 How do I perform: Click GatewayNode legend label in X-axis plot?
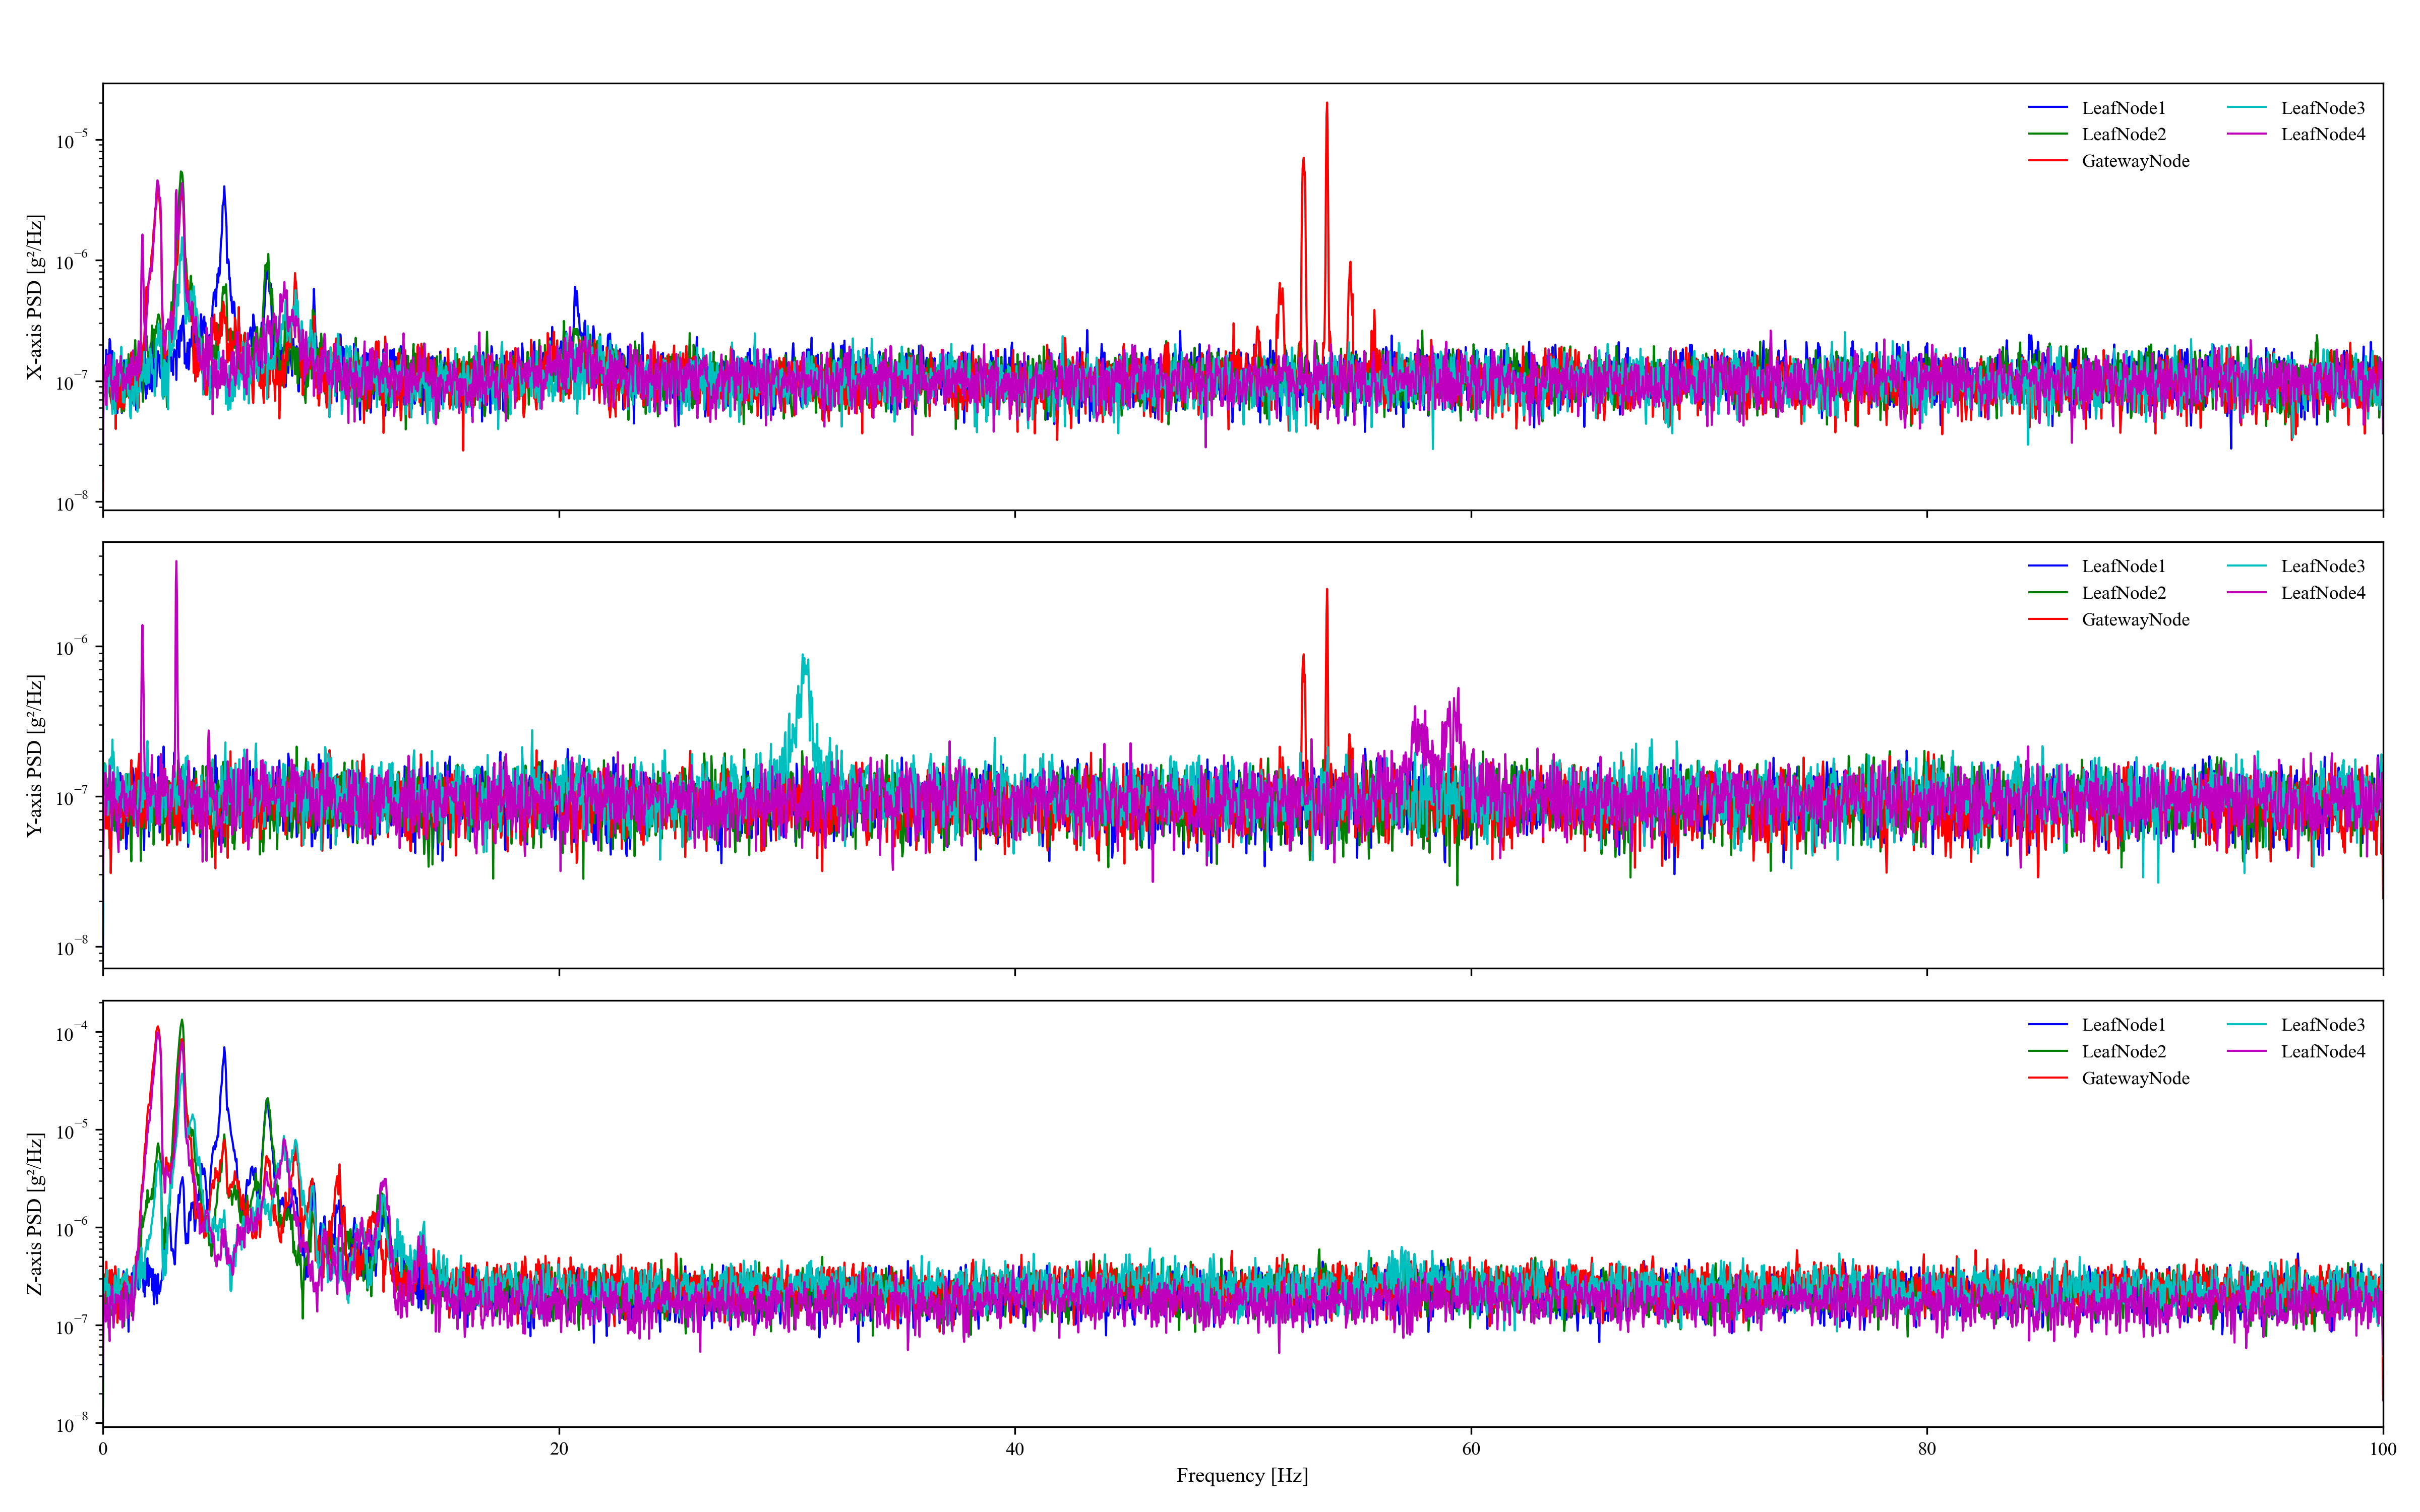(x=2135, y=161)
